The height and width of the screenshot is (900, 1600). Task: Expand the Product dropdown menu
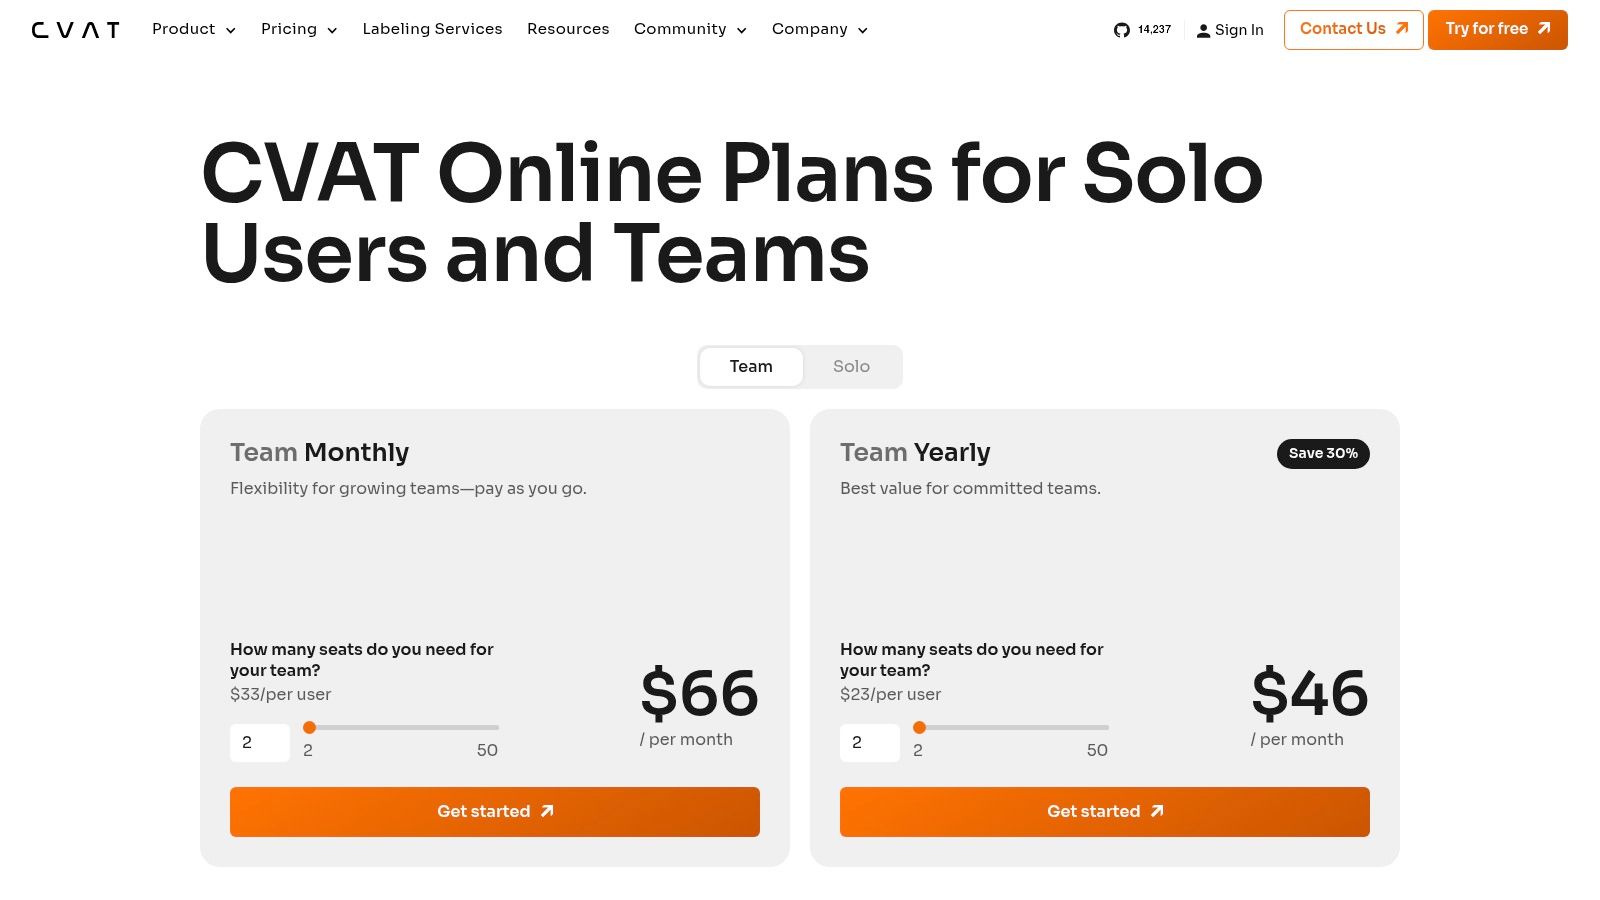[194, 29]
